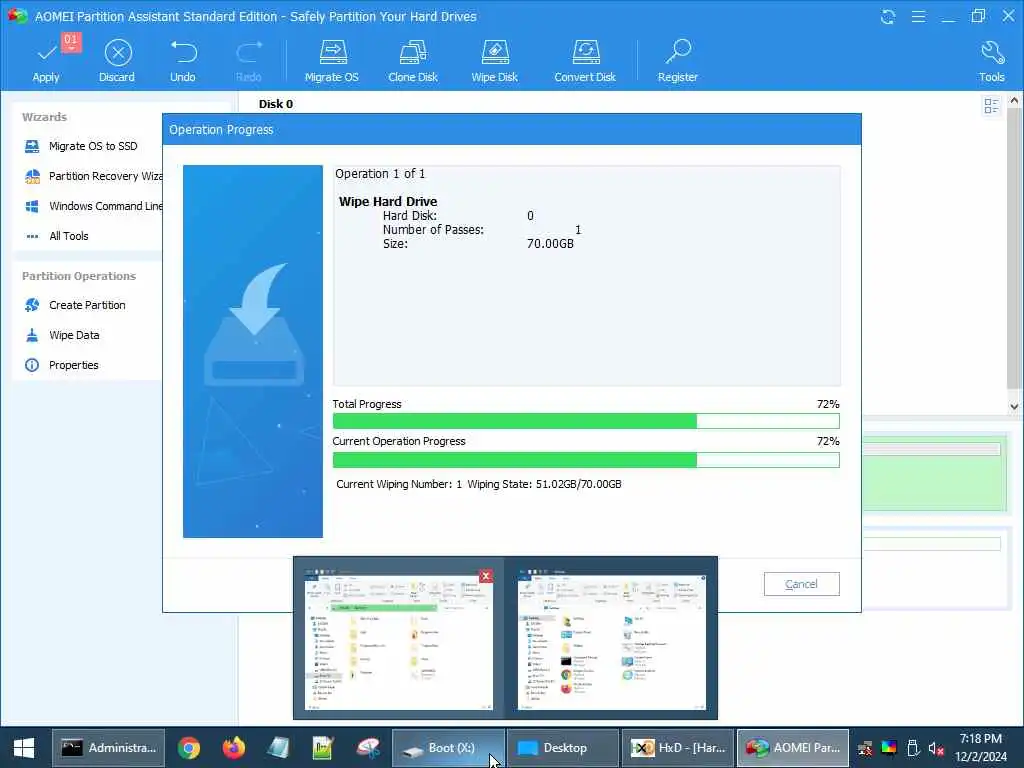Open the Migrate OS tool
Screen dimensions: 1024x768
(x=332, y=61)
